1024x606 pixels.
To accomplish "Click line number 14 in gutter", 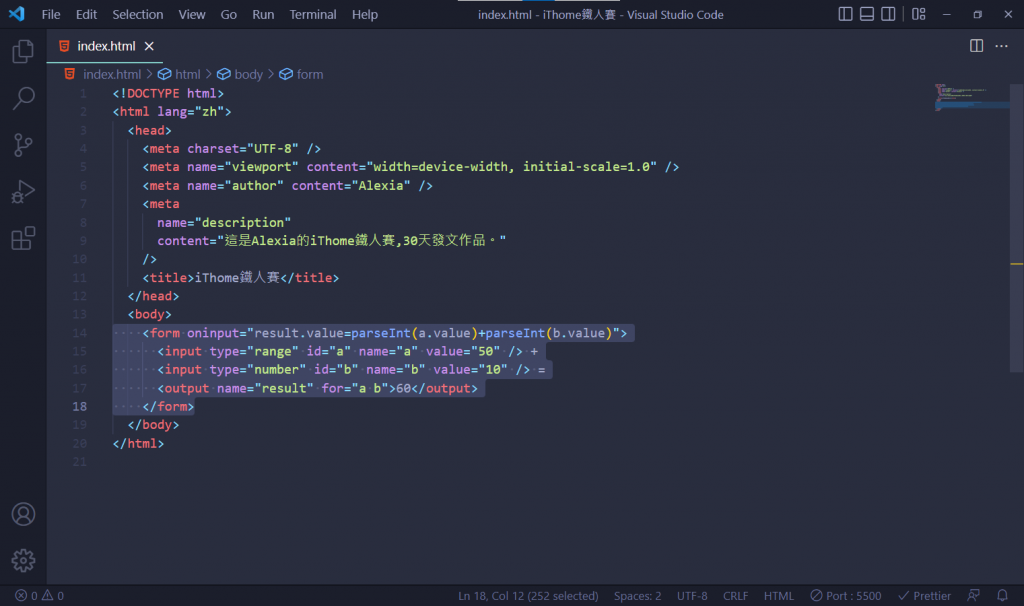I will pos(79,333).
